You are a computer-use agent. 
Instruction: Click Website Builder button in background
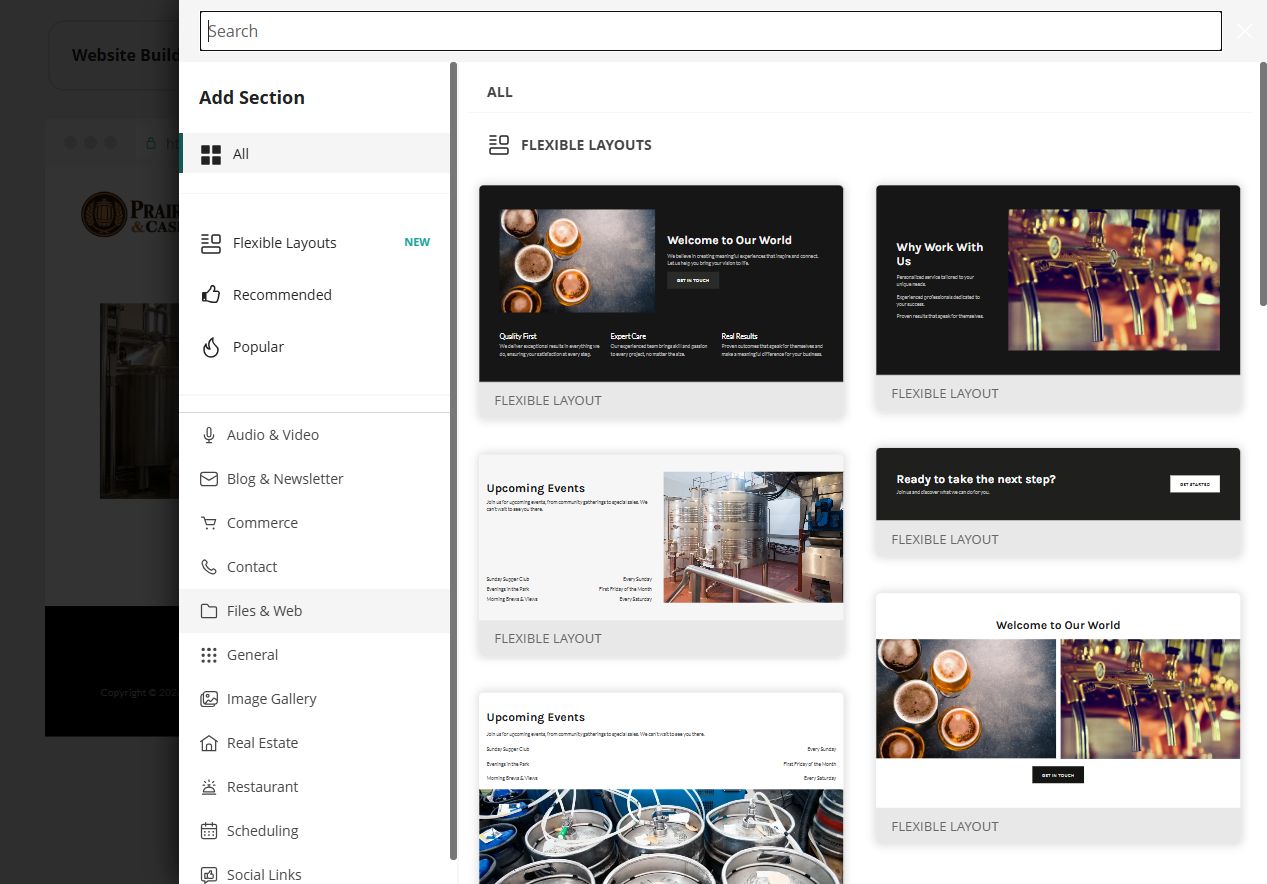coord(115,55)
